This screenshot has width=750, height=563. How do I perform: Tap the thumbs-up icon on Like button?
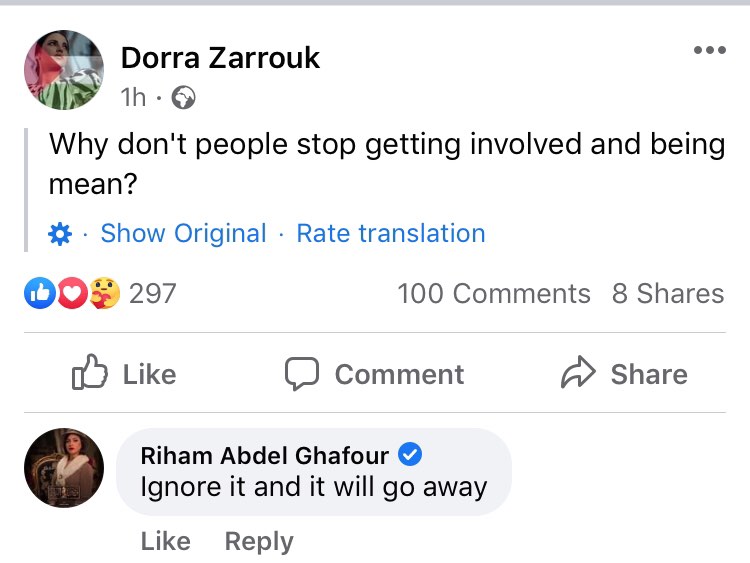pos(90,374)
